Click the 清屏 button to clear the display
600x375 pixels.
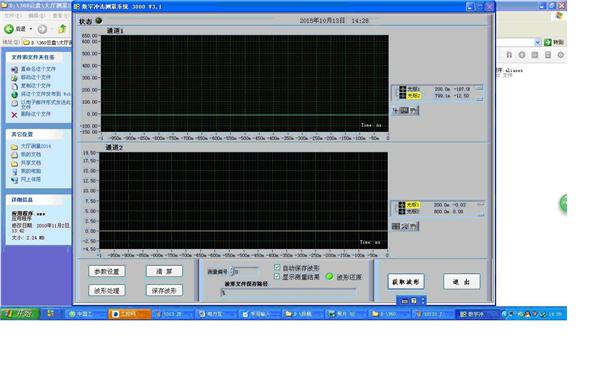[164, 271]
